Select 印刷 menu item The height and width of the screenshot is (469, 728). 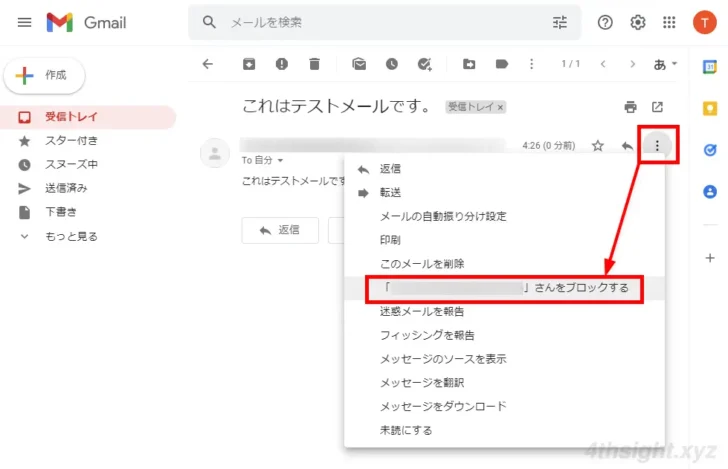pos(504,240)
